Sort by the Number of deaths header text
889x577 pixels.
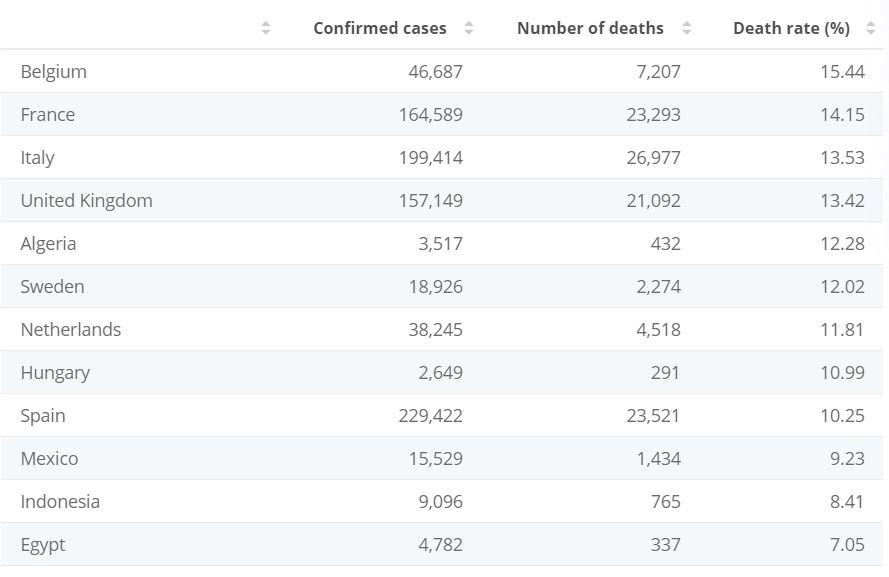589,28
